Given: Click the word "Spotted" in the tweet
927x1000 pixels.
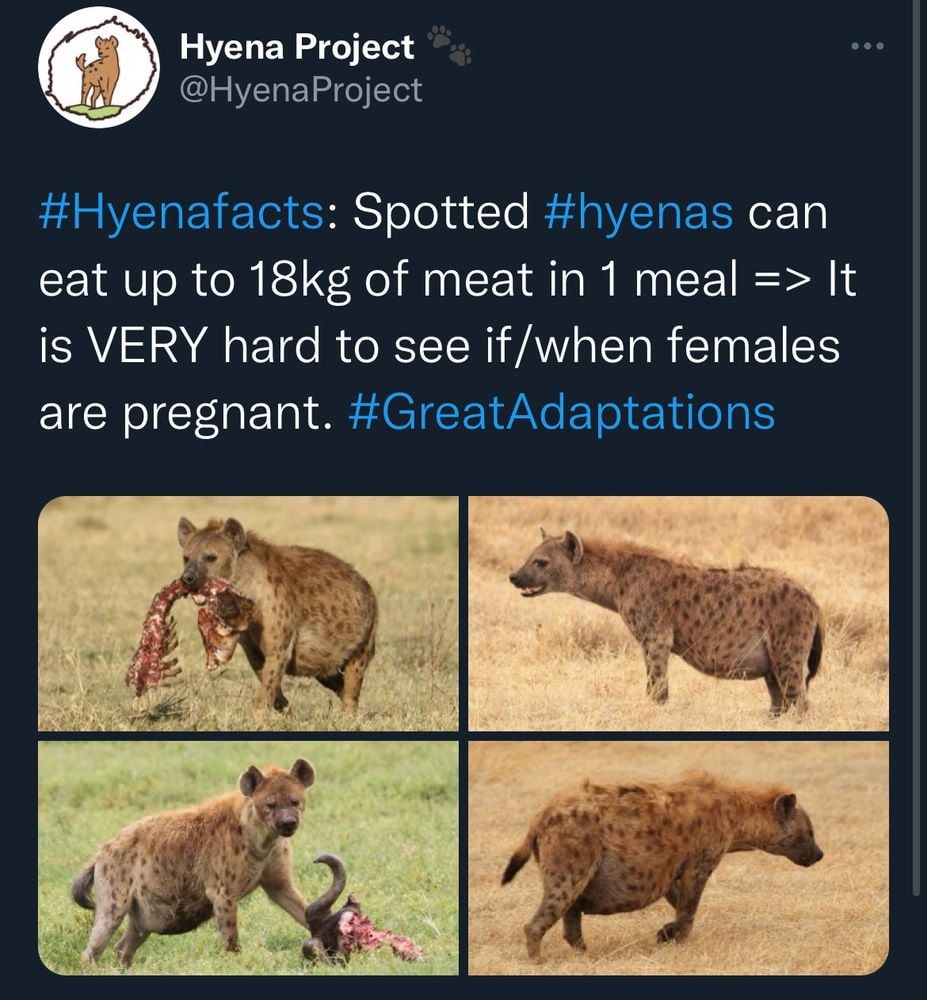Looking at the screenshot, I should (x=441, y=212).
